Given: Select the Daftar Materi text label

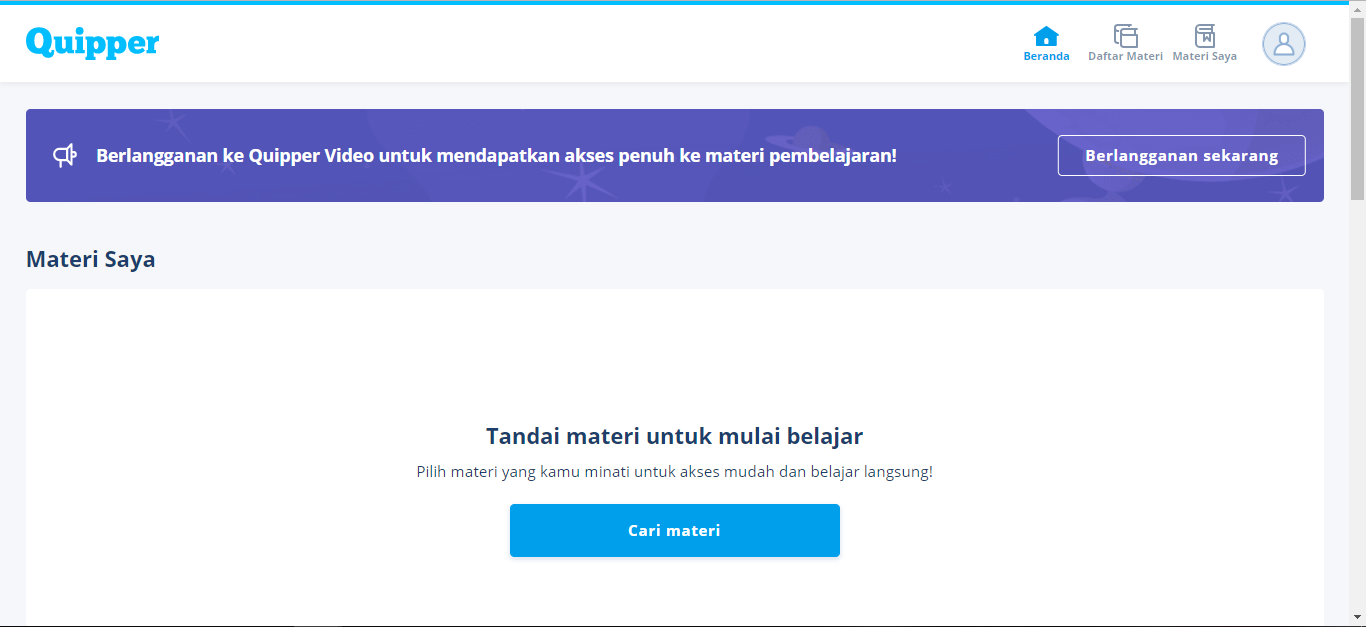Looking at the screenshot, I should pos(1125,57).
